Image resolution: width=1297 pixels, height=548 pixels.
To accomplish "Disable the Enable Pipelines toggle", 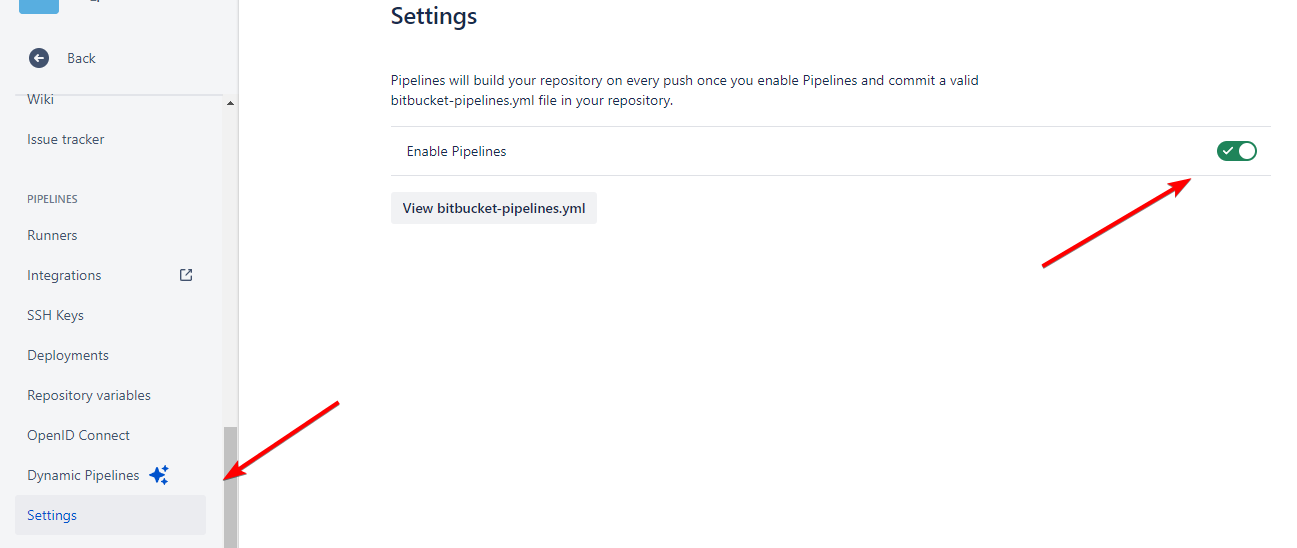I will tap(1236, 151).
